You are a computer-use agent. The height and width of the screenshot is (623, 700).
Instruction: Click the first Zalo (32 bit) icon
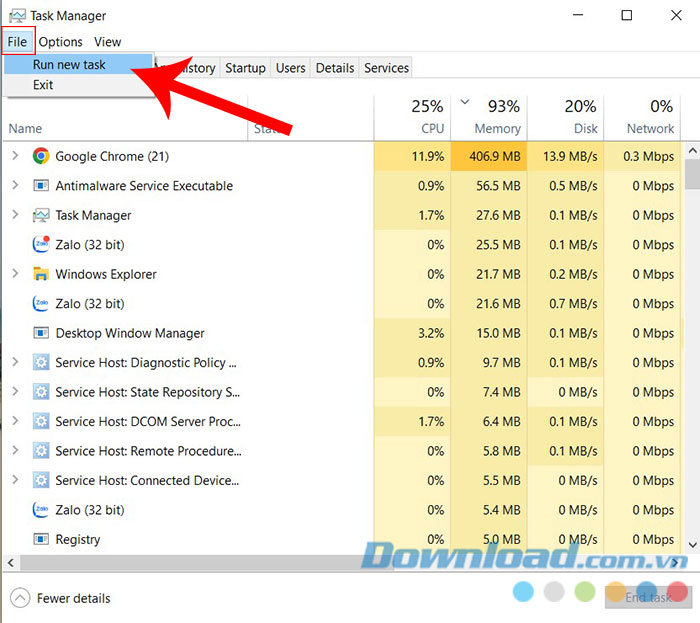(x=41, y=245)
